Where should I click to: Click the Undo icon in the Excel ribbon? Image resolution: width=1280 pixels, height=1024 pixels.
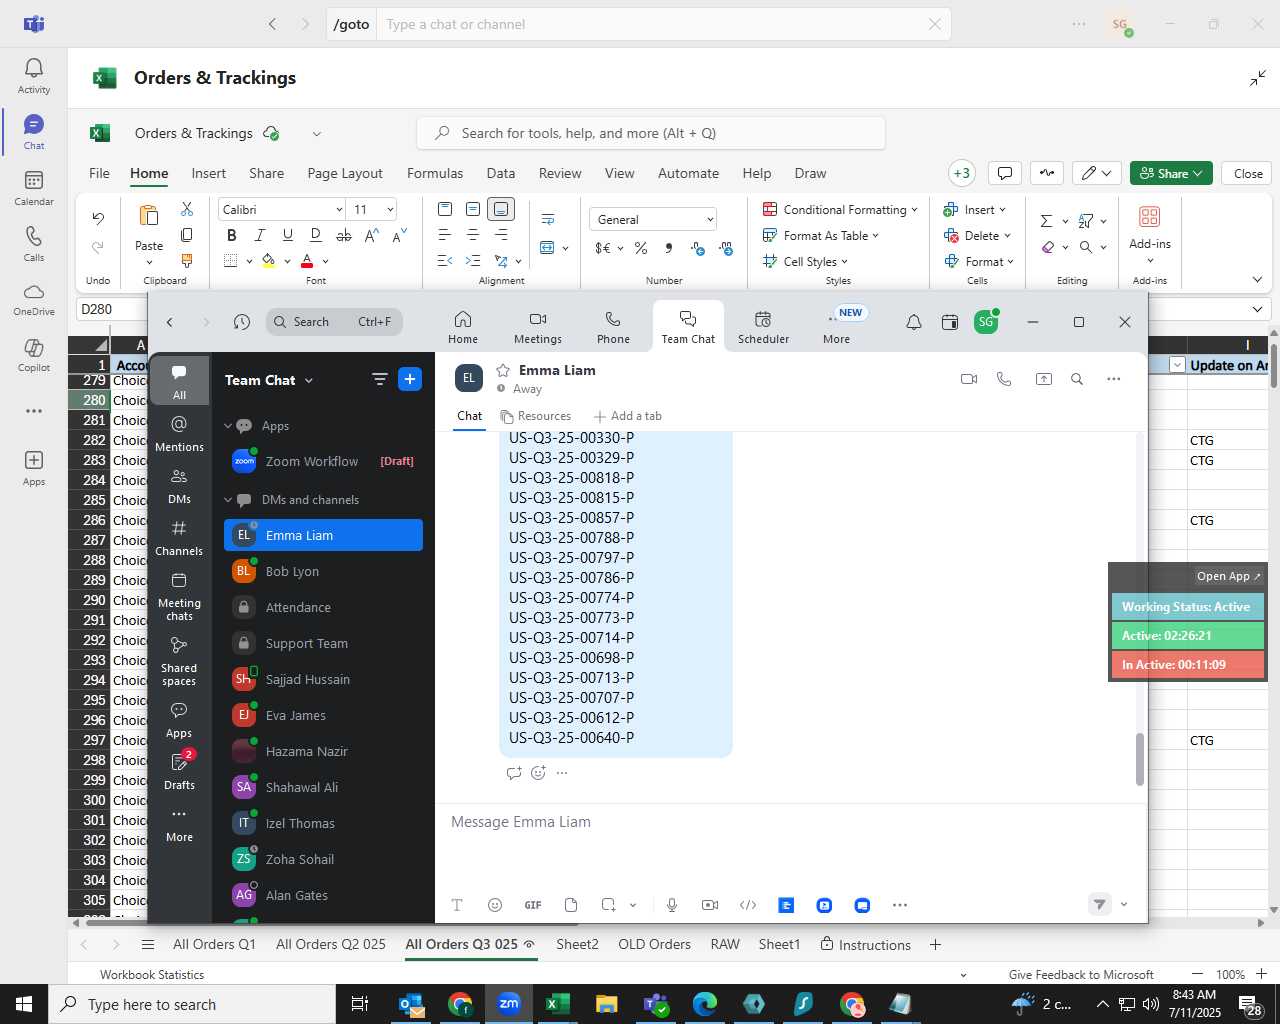coord(98,218)
